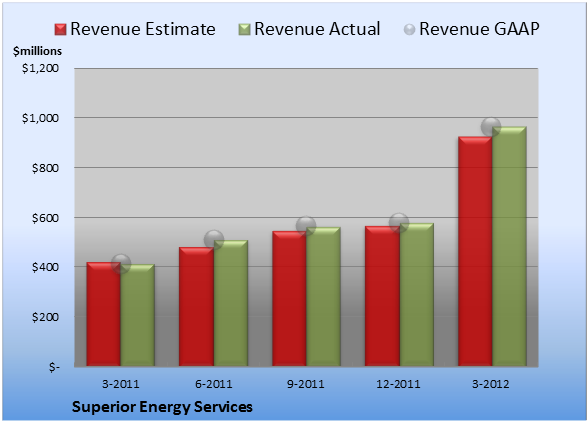588x422 pixels.
Task: Click the '$-' y-axis baseline value
Action: coord(54,367)
